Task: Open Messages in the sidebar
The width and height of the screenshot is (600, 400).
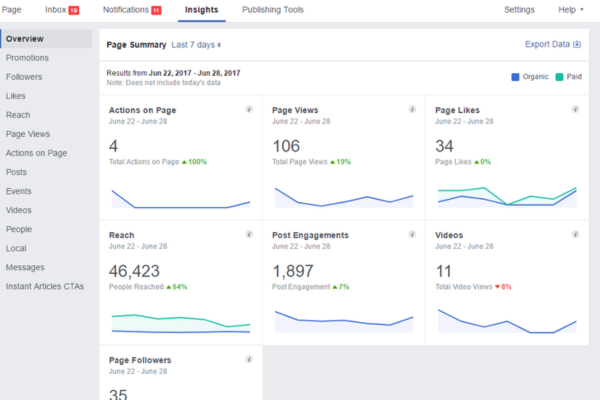Action: (25, 267)
